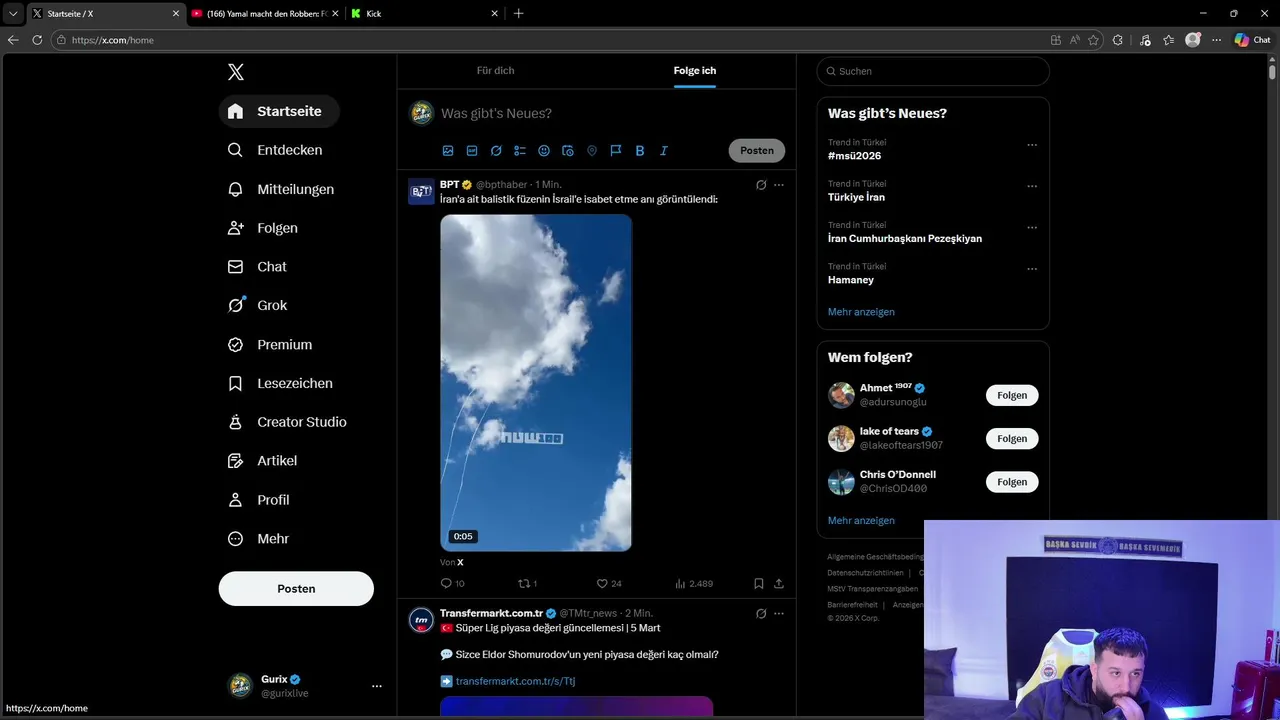Open browser extensions puzzle icon
The height and width of the screenshot is (720, 1280).
click(1118, 40)
